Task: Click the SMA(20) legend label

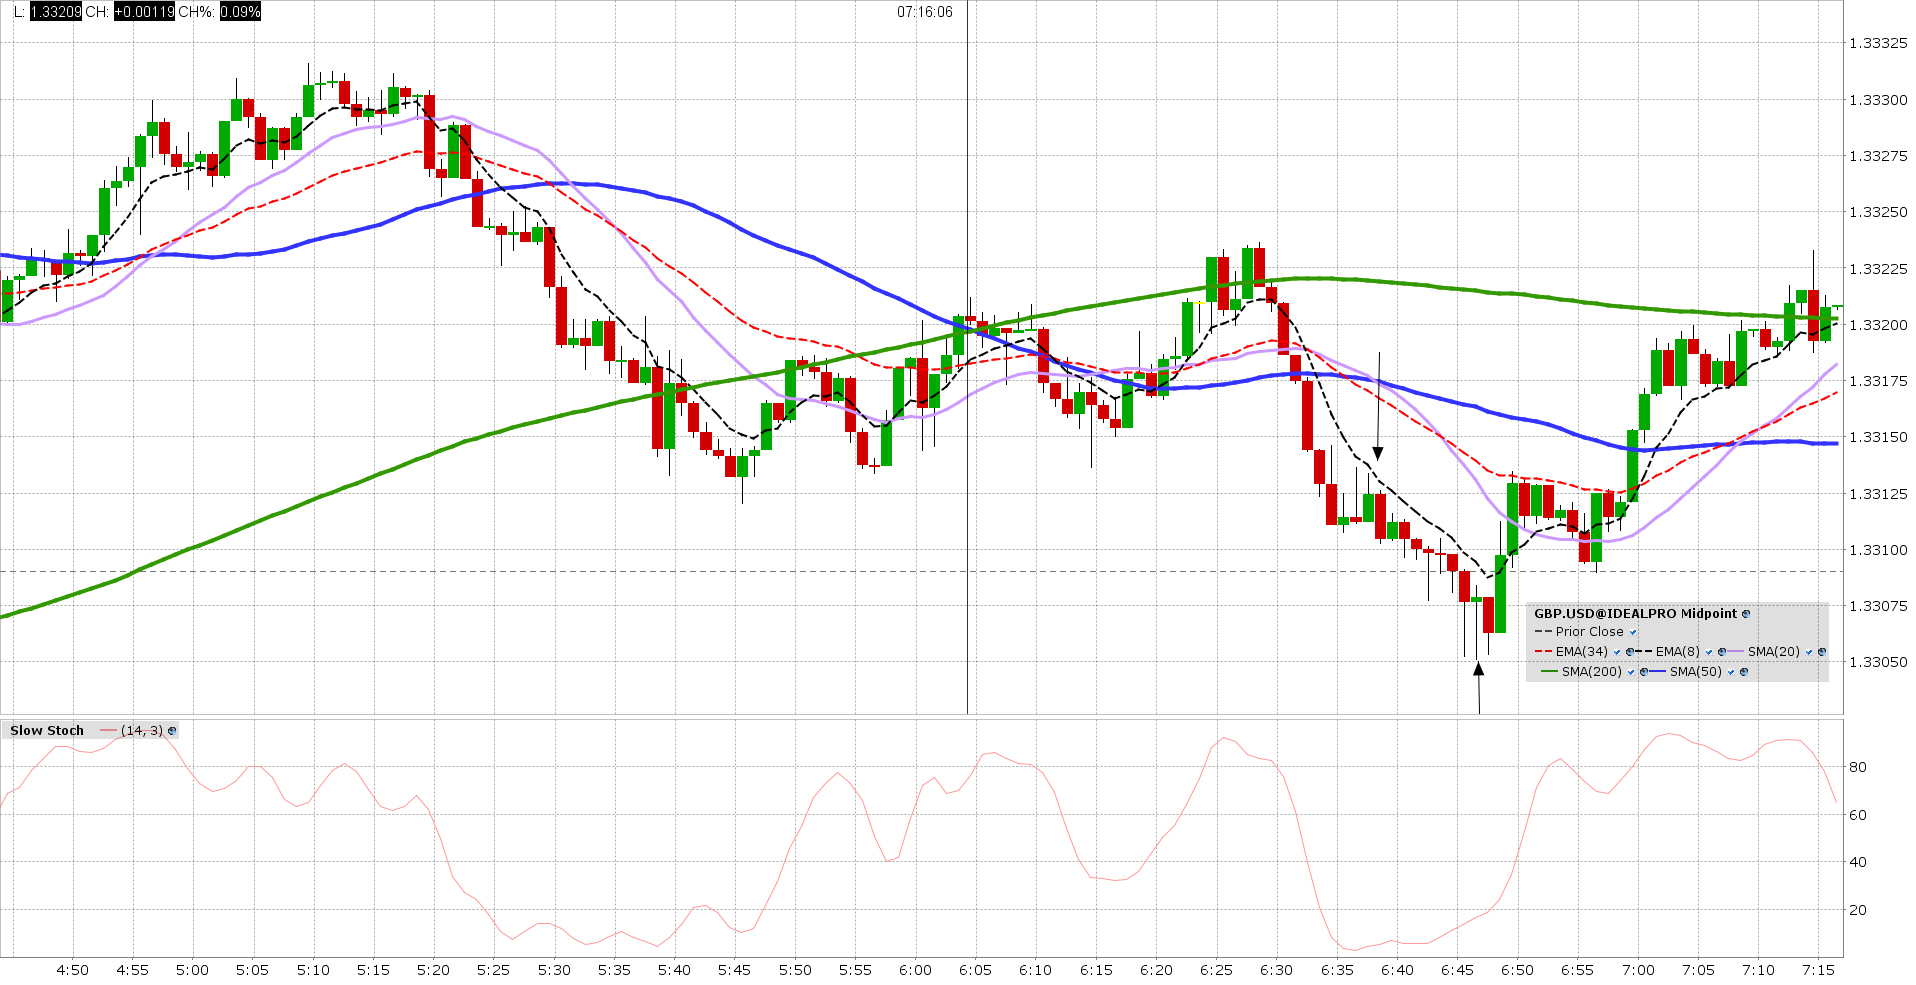Action: click(x=1774, y=652)
